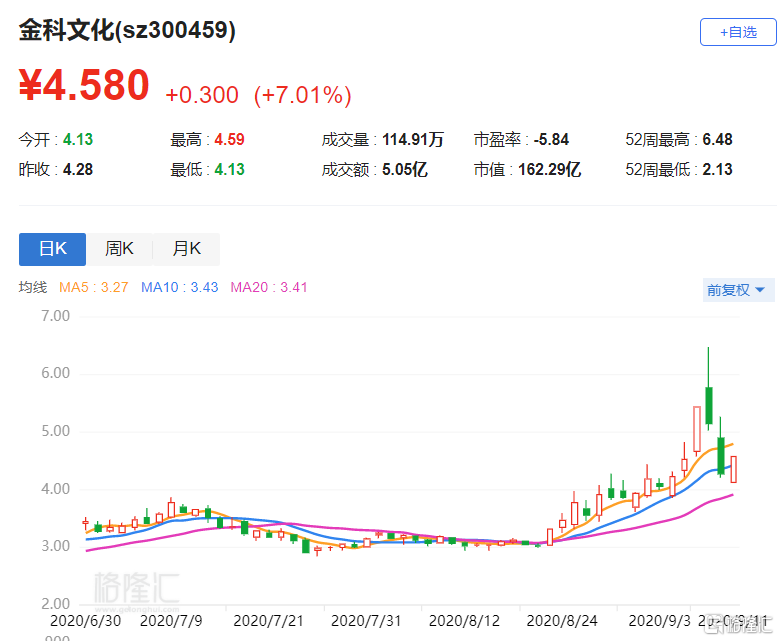Click the 6.00 y-axis label
779x641 pixels.
tap(55, 374)
